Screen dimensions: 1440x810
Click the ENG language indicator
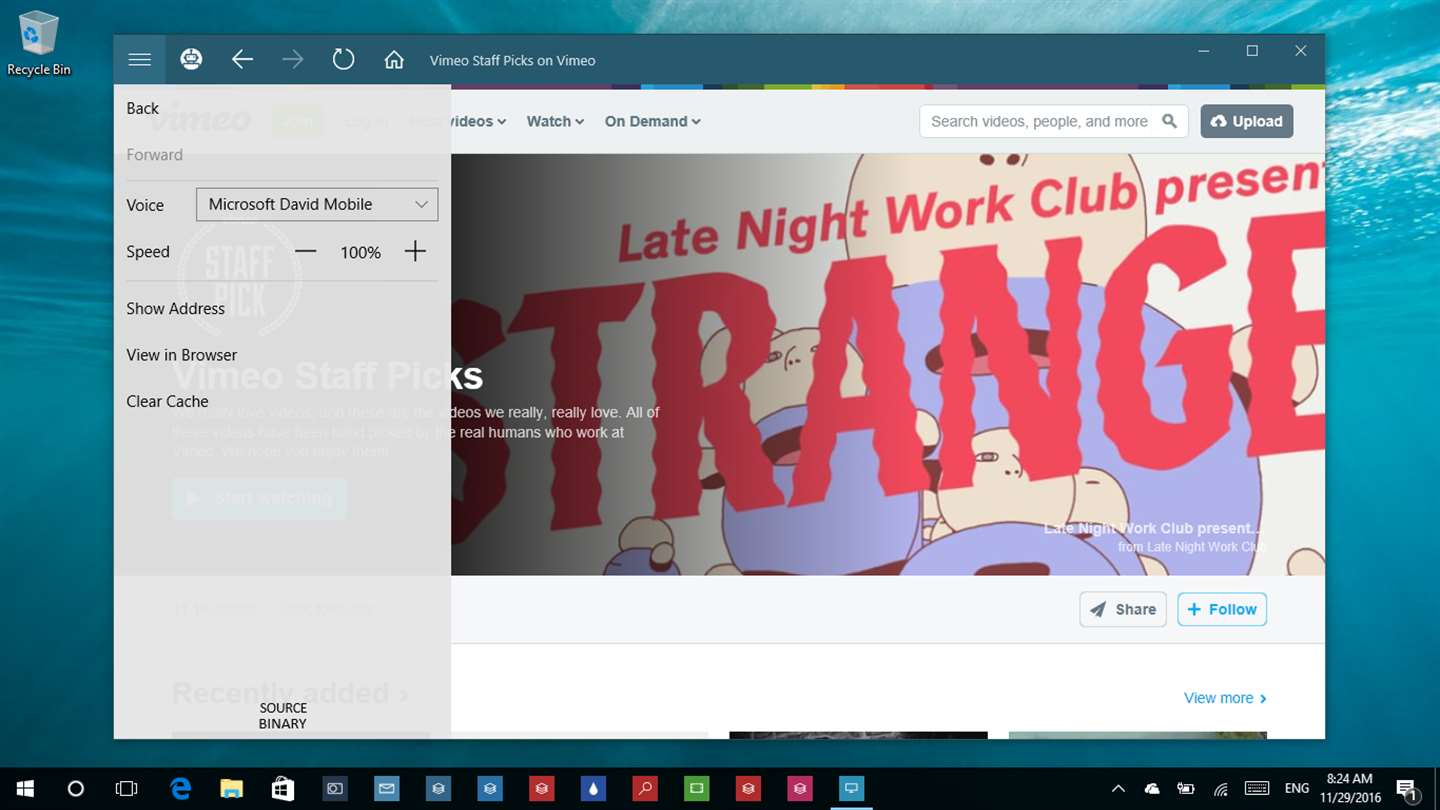coord(1296,789)
